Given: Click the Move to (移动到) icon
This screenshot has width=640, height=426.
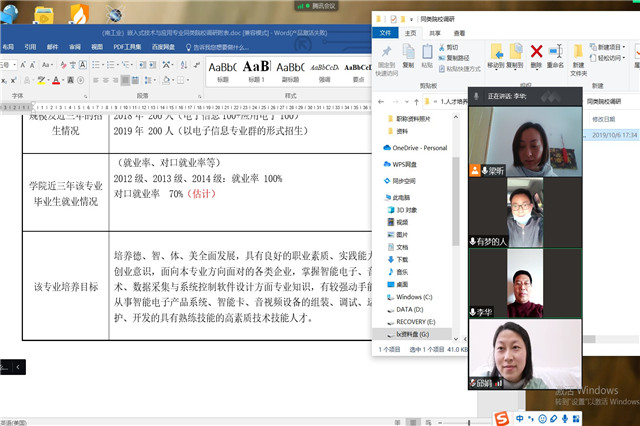Looking at the screenshot, I should [496, 53].
